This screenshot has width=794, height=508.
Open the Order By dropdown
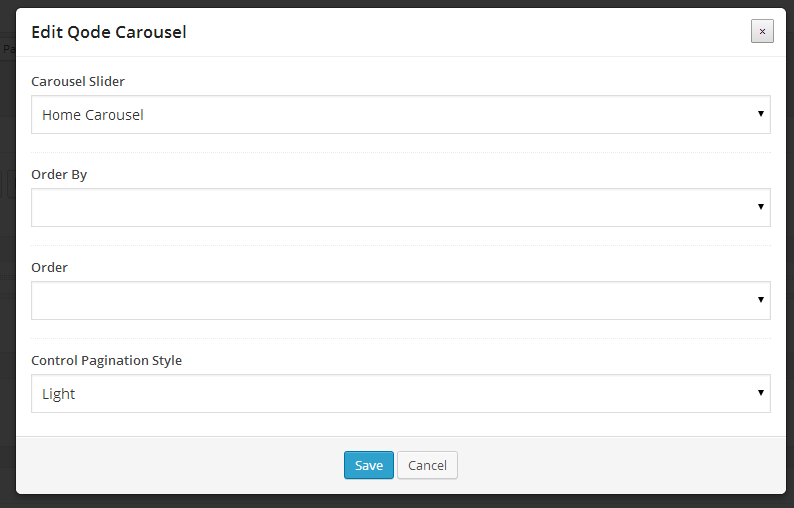[400, 208]
